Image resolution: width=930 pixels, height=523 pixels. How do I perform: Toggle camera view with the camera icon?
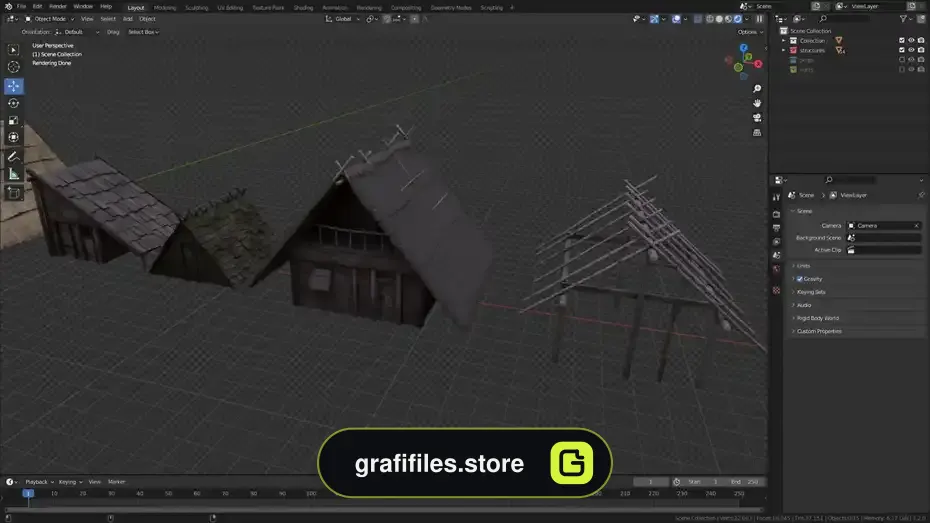click(x=757, y=118)
